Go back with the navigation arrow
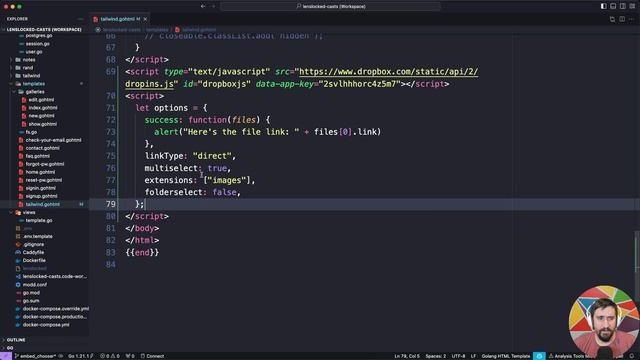640x360 pixels. 203,6
